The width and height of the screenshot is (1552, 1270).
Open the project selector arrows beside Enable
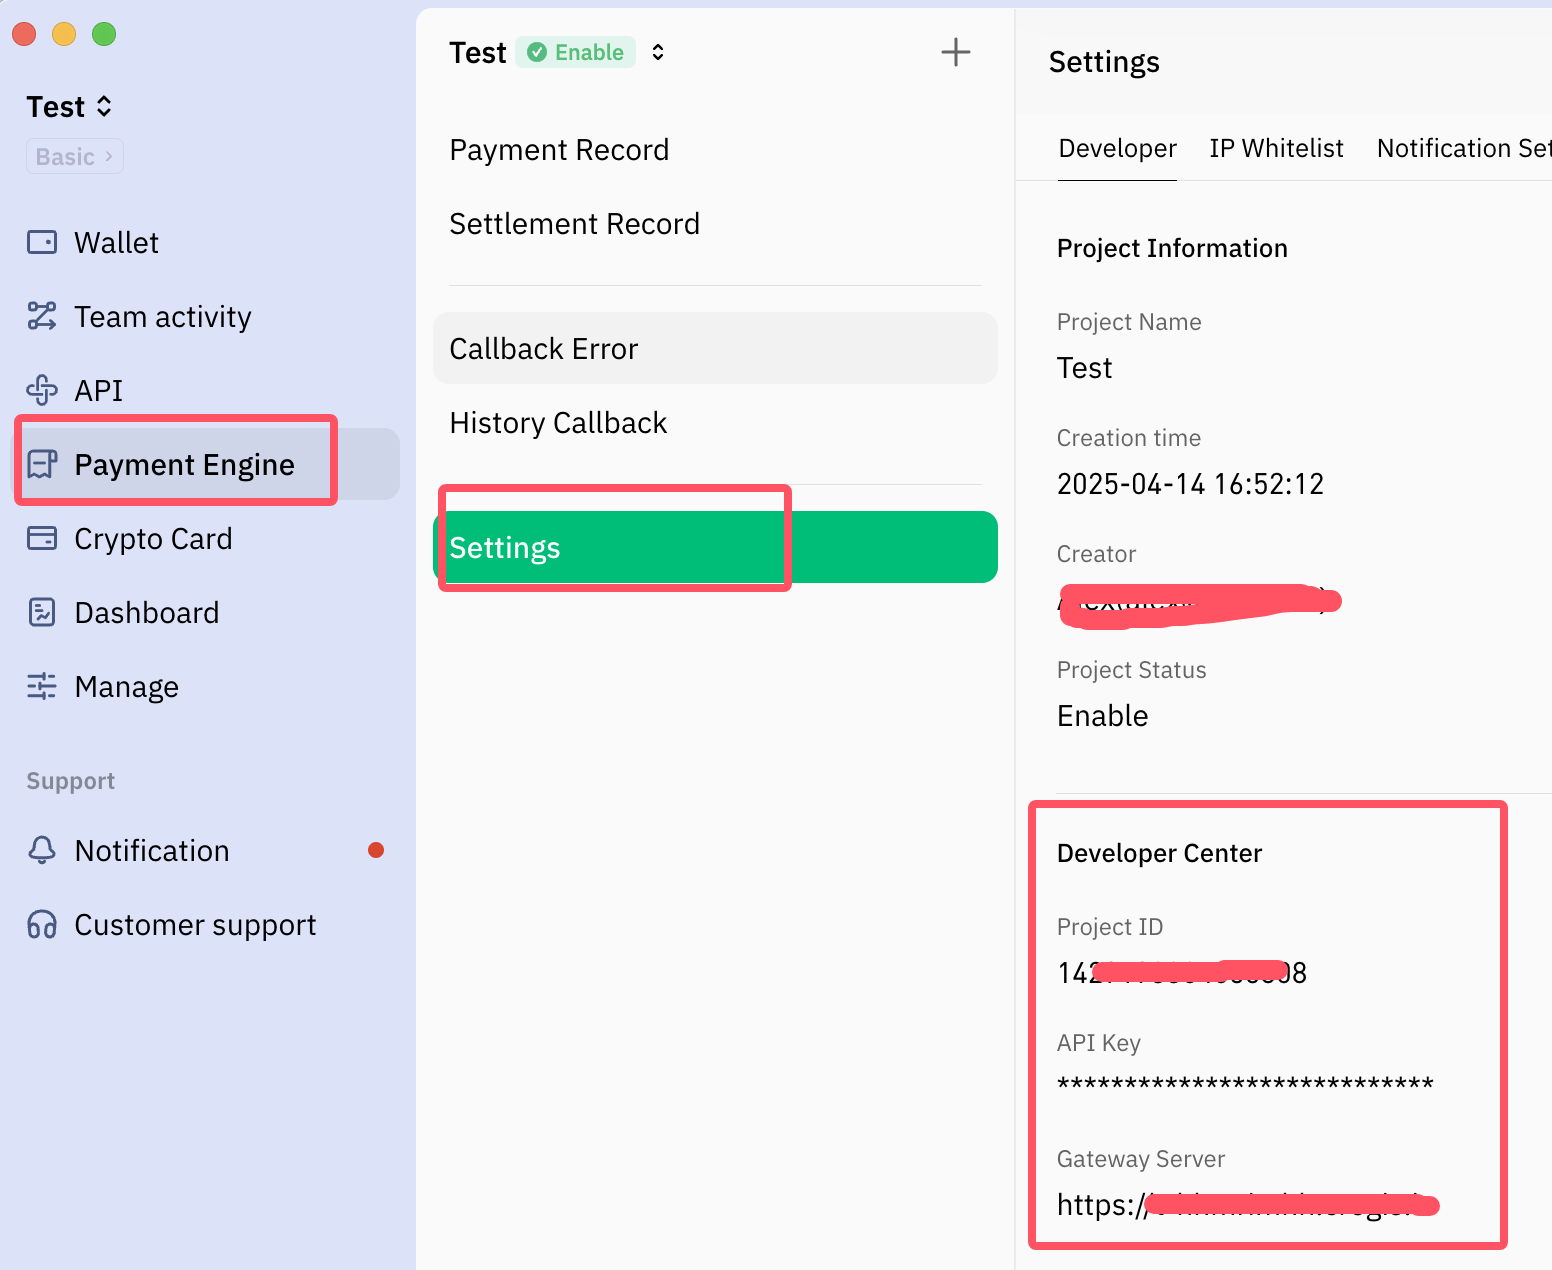(x=658, y=52)
